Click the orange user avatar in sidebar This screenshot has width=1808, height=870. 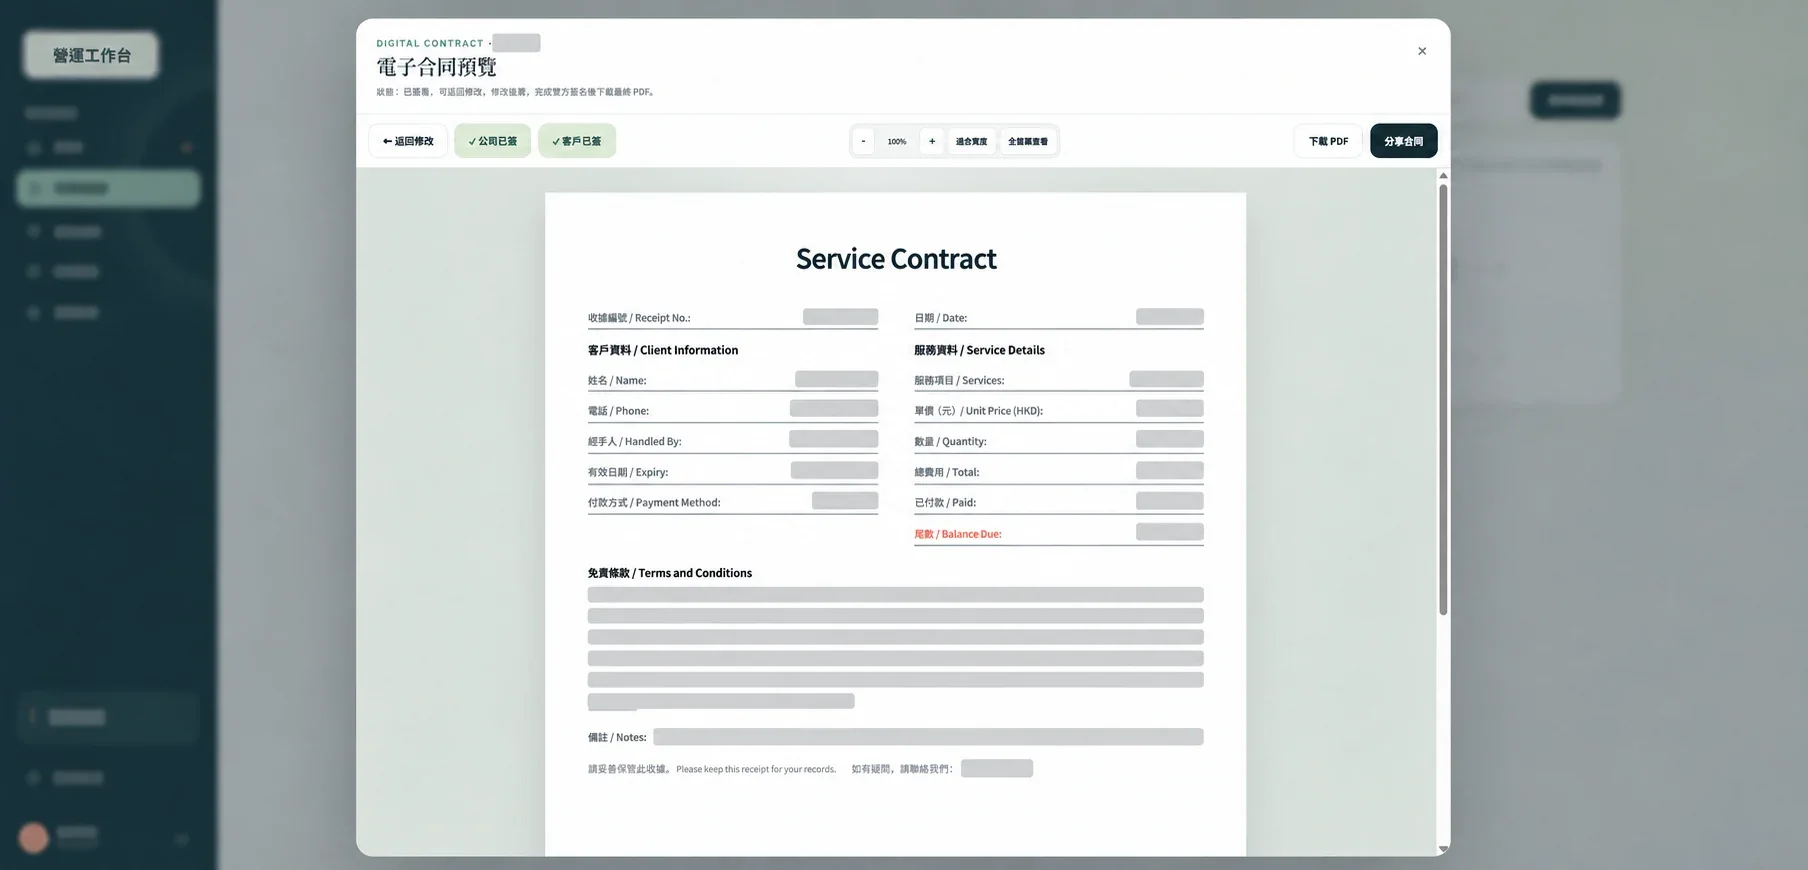(x=34, y=838)
